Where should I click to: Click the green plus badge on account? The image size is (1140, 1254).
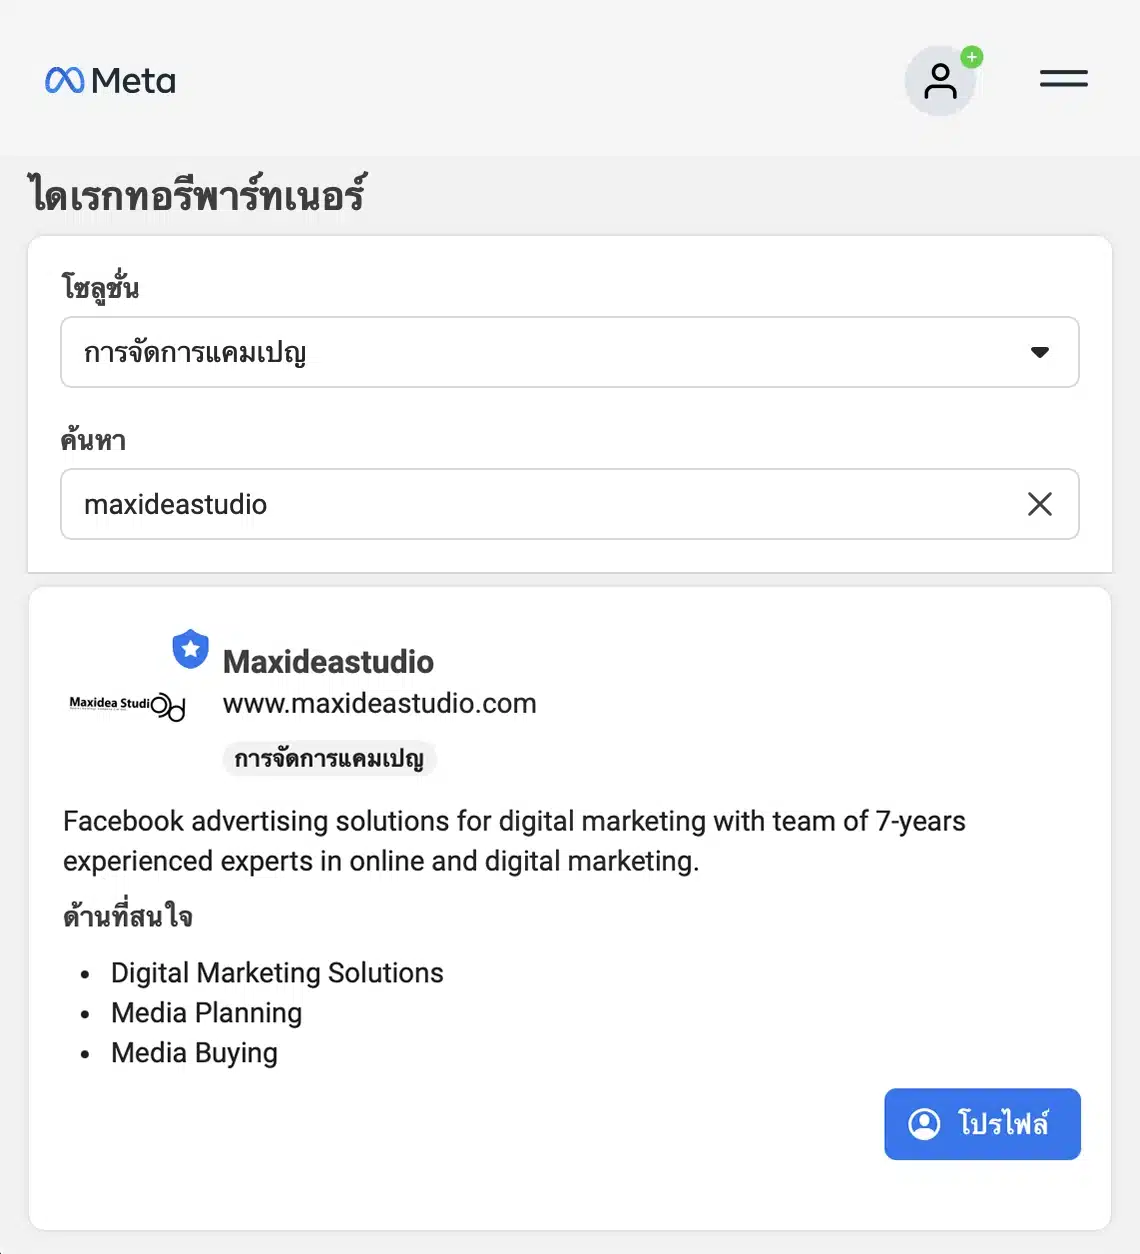click(971, 57)
